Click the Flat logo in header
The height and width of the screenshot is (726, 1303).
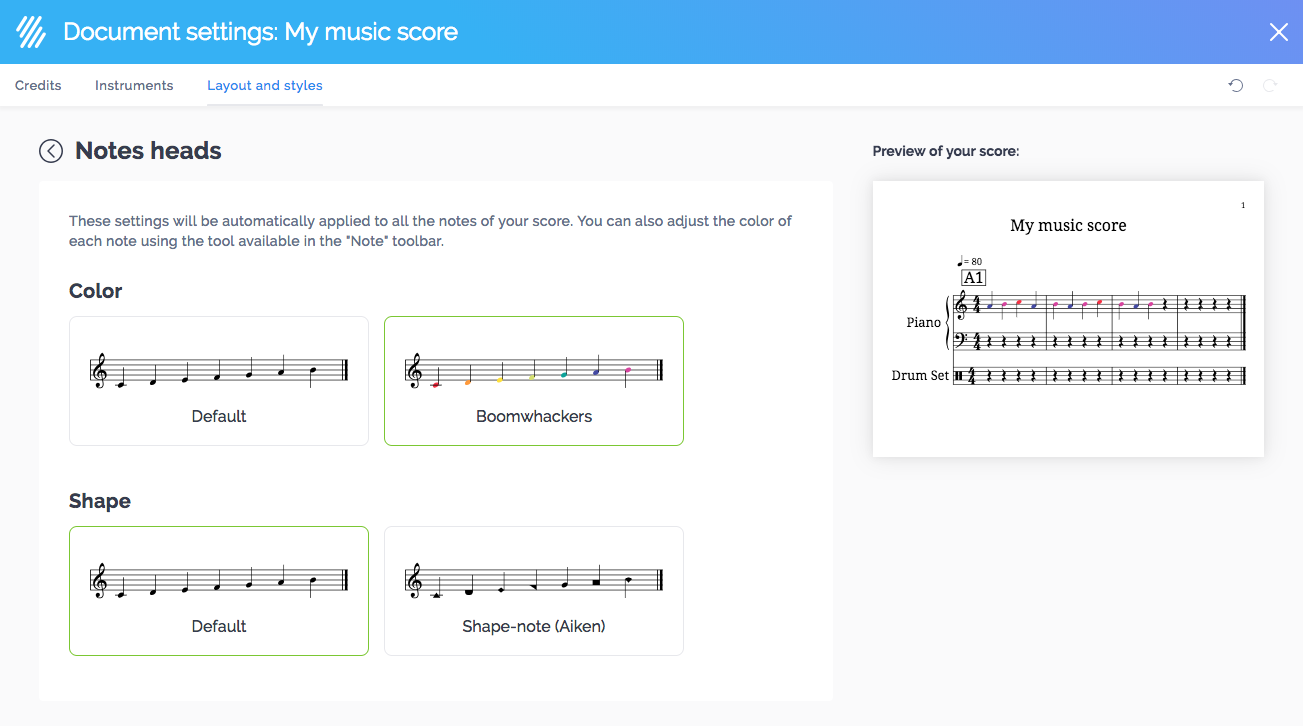tap(32, 32)
